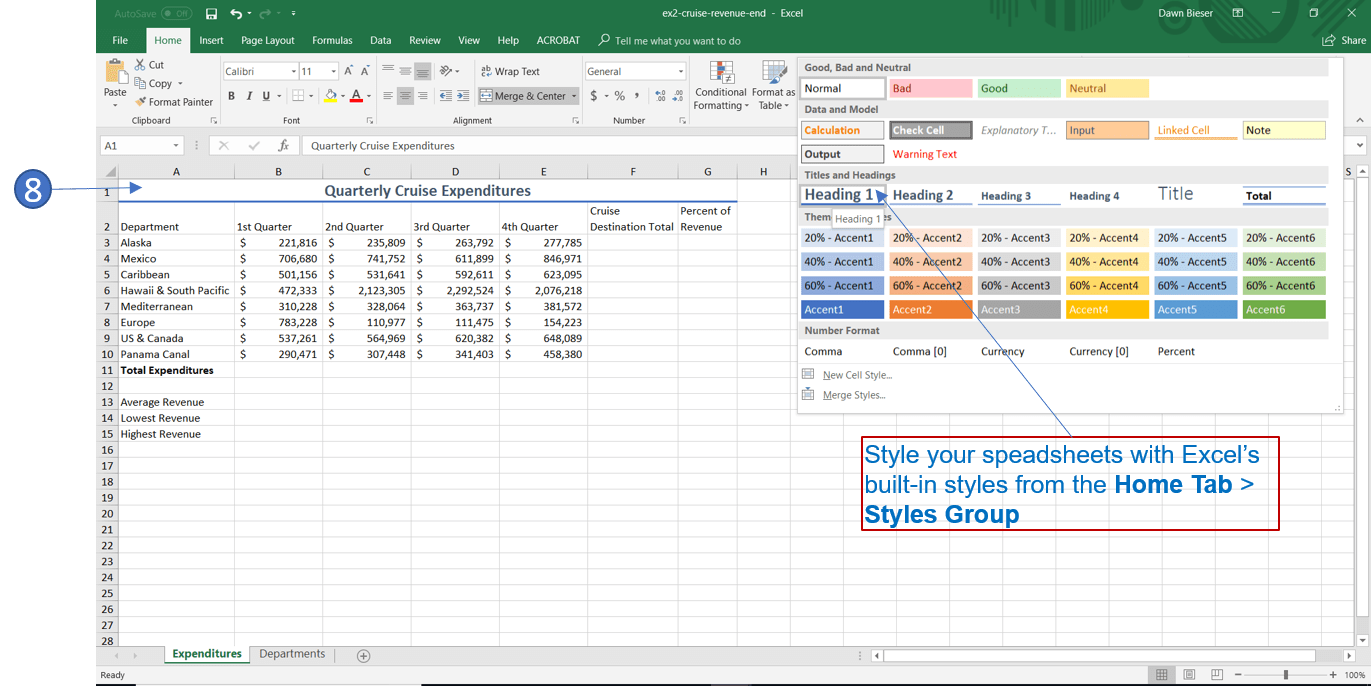Click the Increase Font Size icon
The width and height of the screenshot is (1371, 686).
tap(348, 71)
